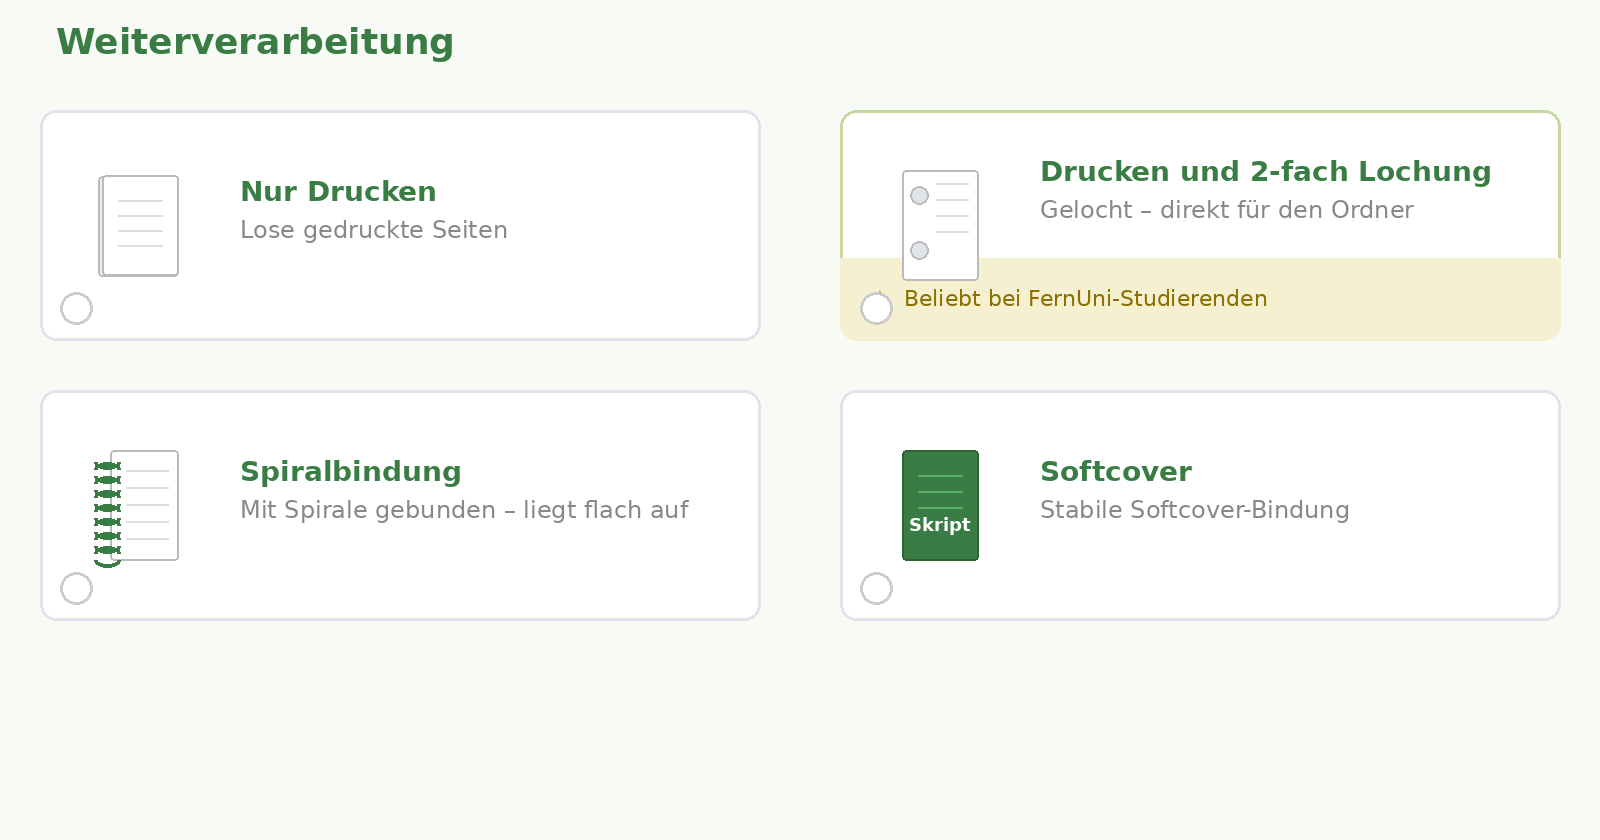Click the Nur Drucken title
Screen dimensions: 1600x840
click(338, 191)
